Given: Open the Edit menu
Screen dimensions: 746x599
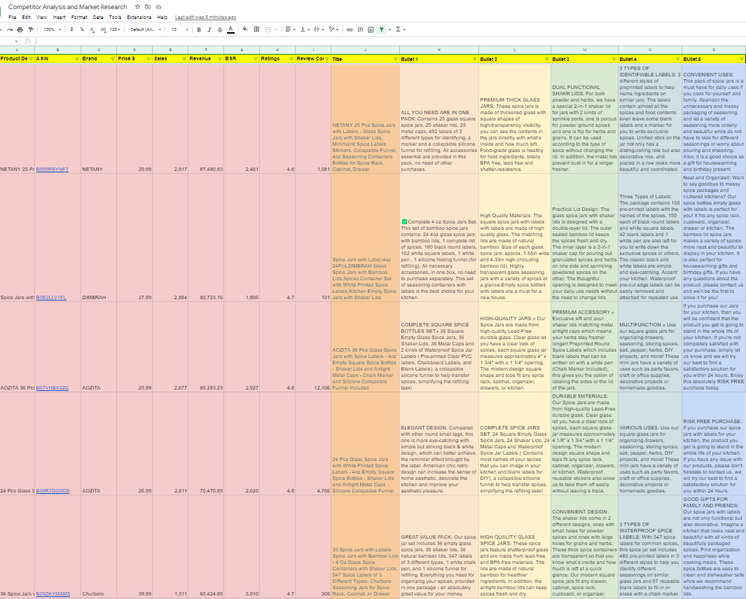Looking at the screenshot, I should [x=26, y=17].
